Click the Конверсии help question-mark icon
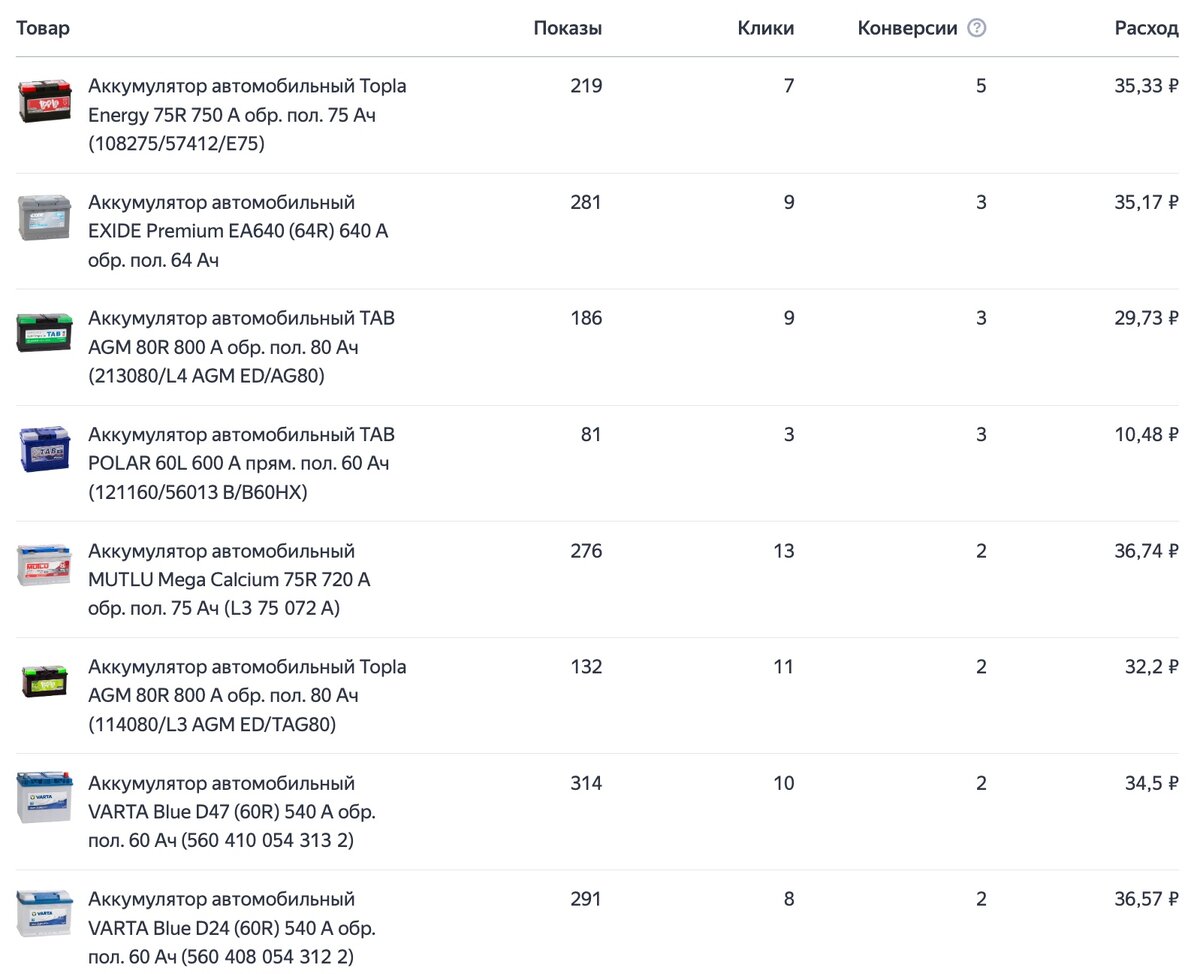Image resolution: width=1200 pixels, height=974 pixels. [x=977, y=28]
